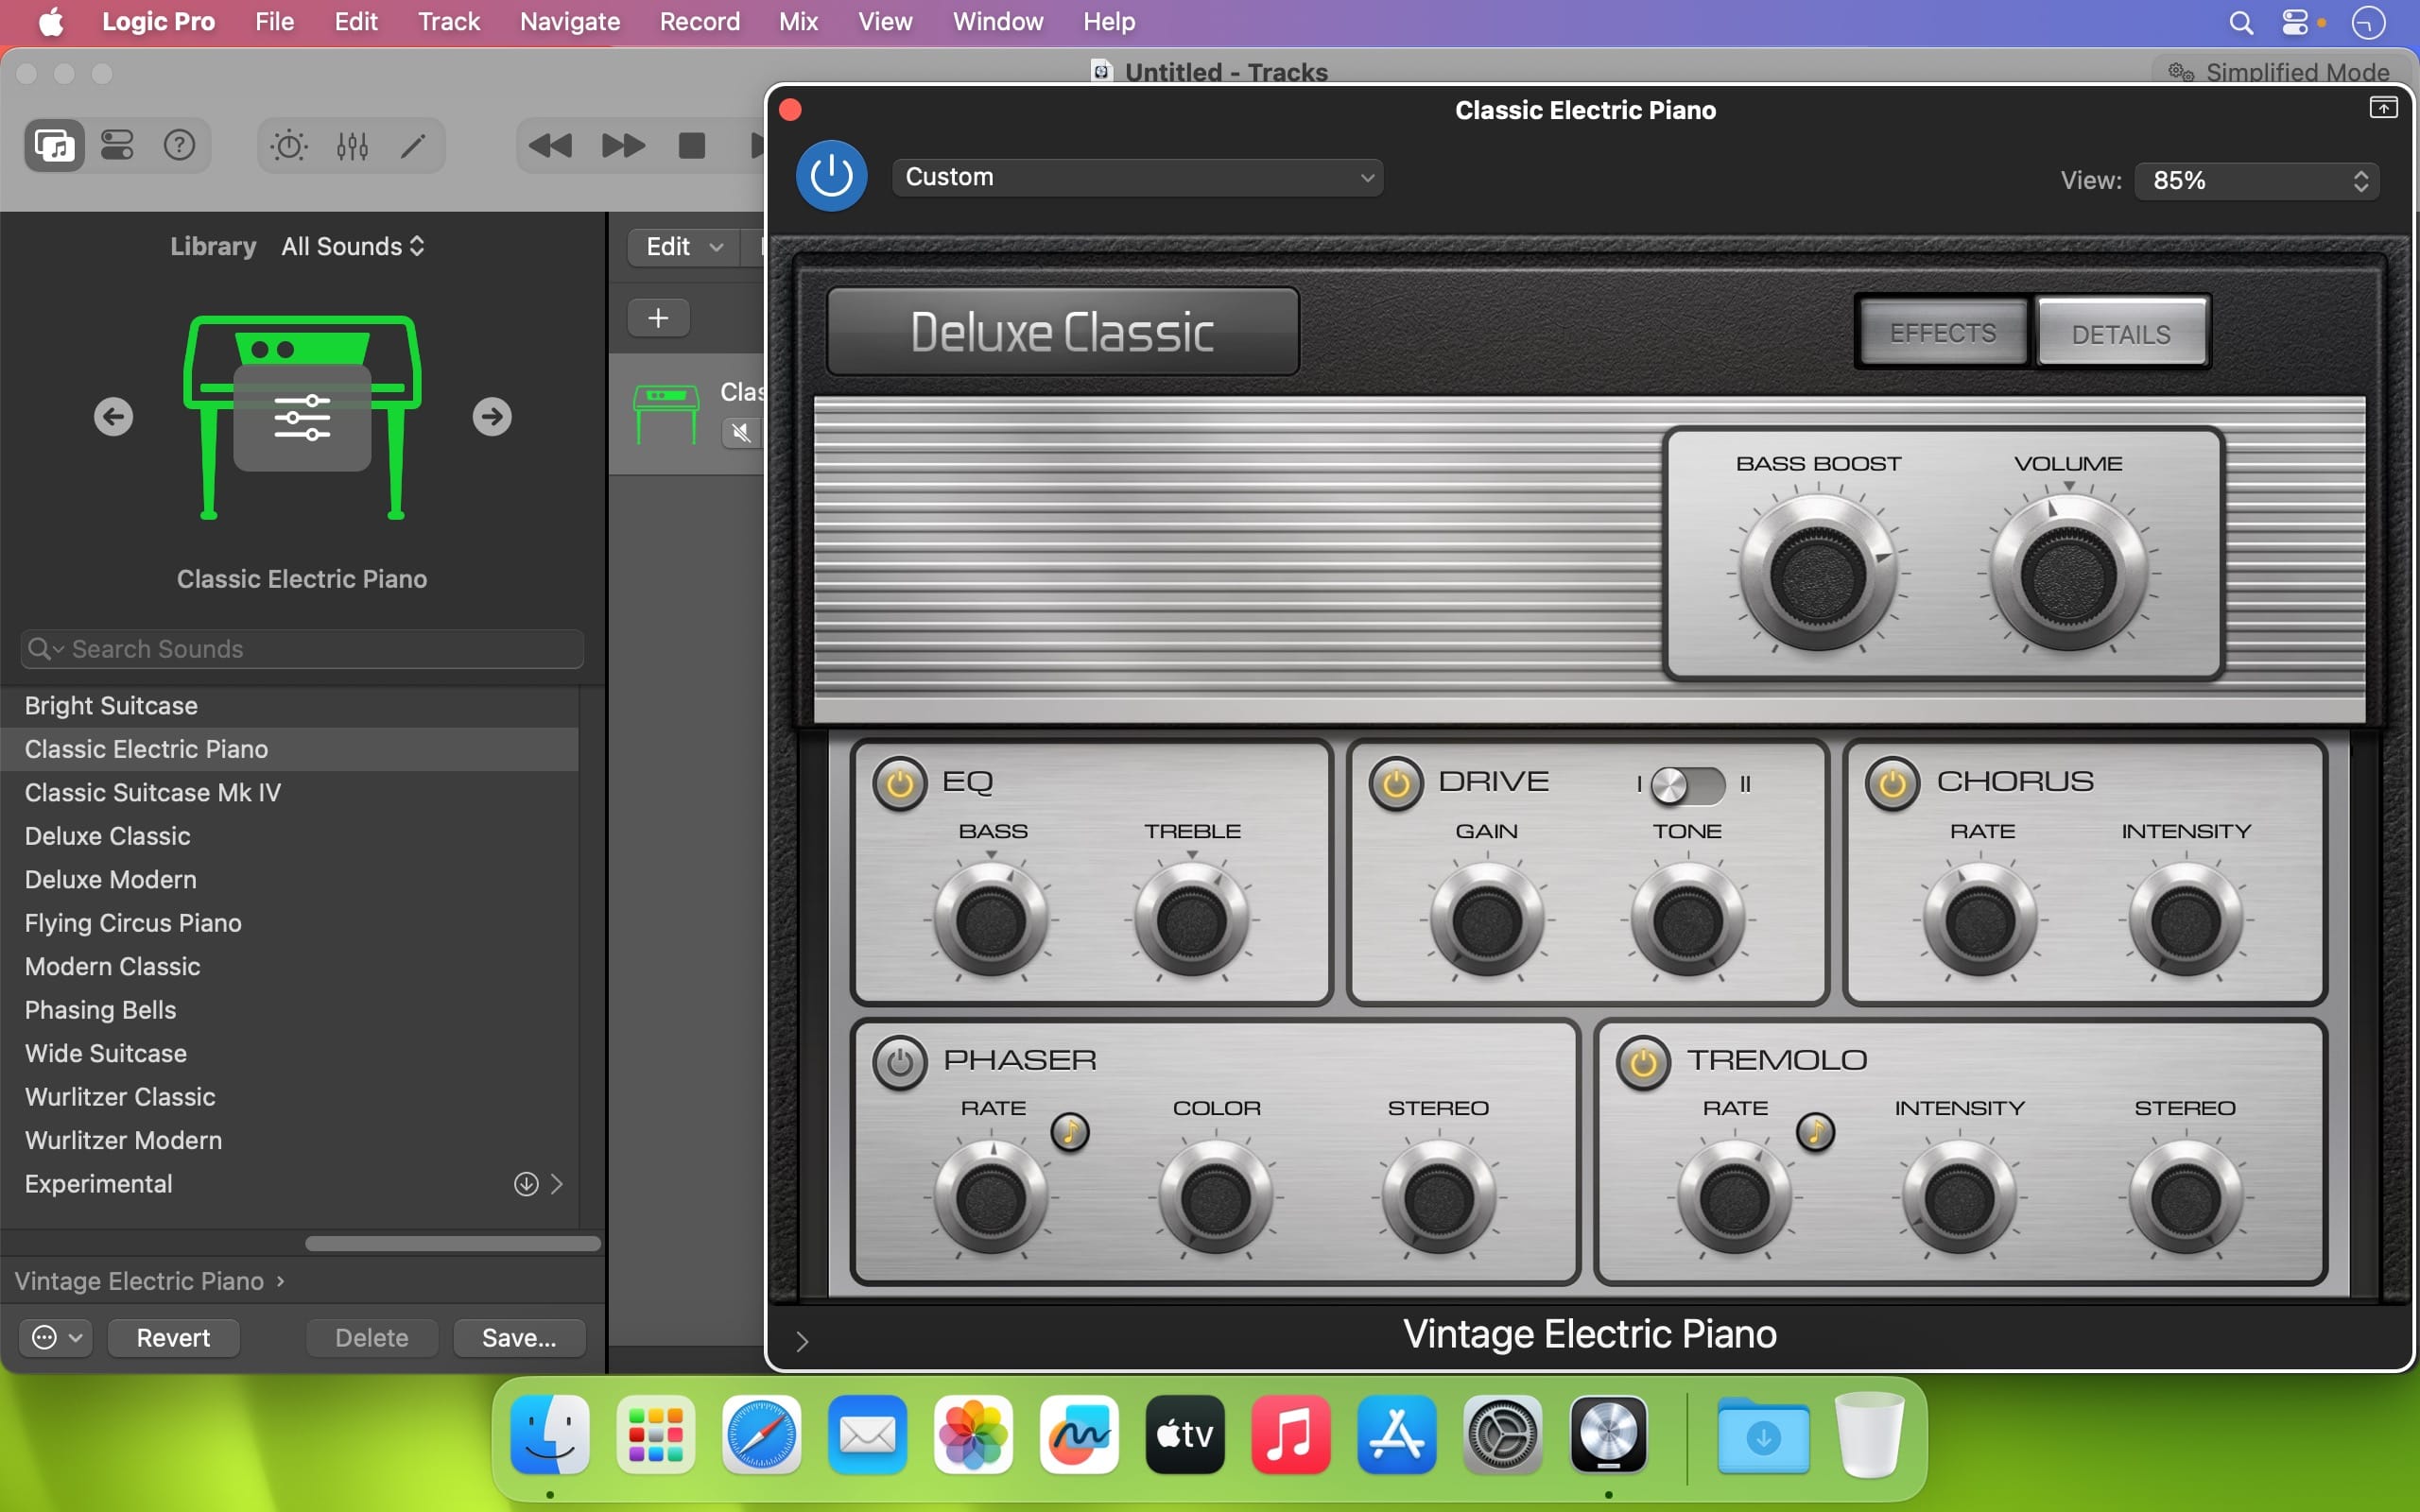
Task: Go to previous patch with left arrow
Action: [x=113, y=416]
